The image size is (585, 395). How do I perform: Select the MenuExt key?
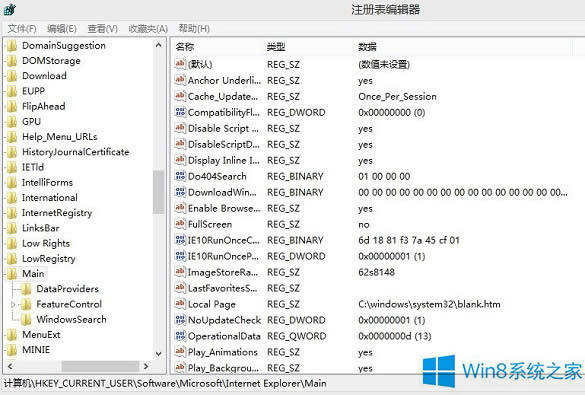41,335
